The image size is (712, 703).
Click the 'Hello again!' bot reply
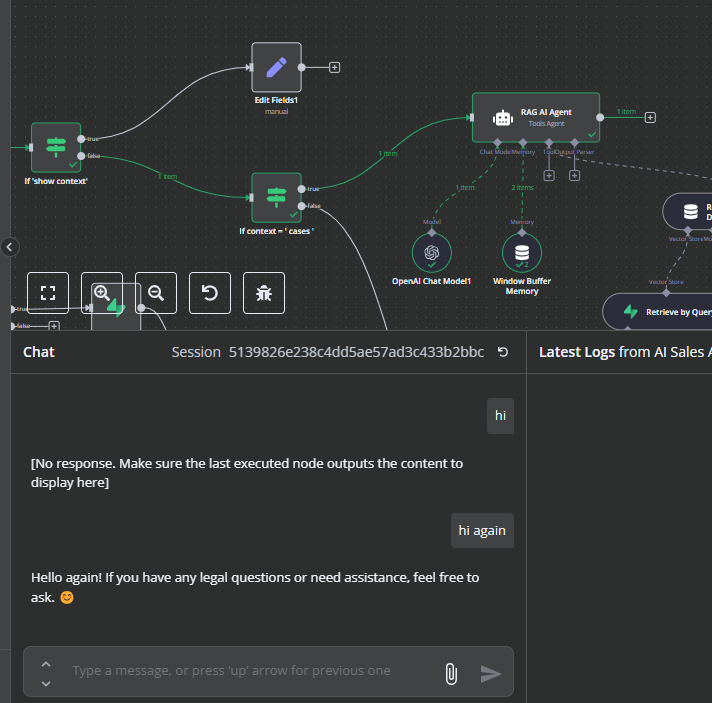pos(255,587)
